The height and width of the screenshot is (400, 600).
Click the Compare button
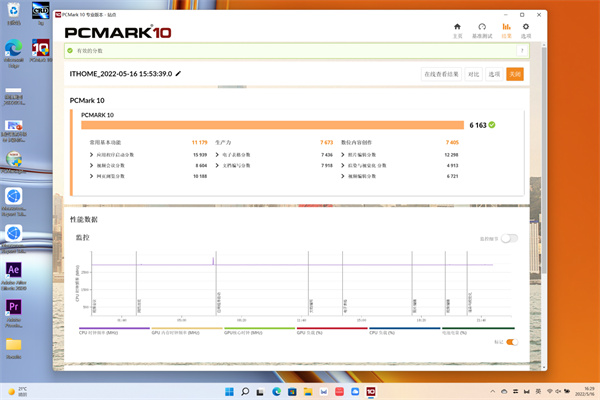pos(473,74)
